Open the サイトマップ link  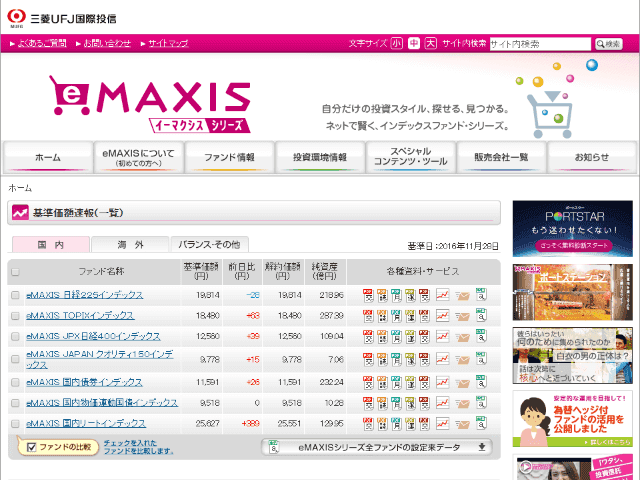pyautogui.click(x=168, y=43)
